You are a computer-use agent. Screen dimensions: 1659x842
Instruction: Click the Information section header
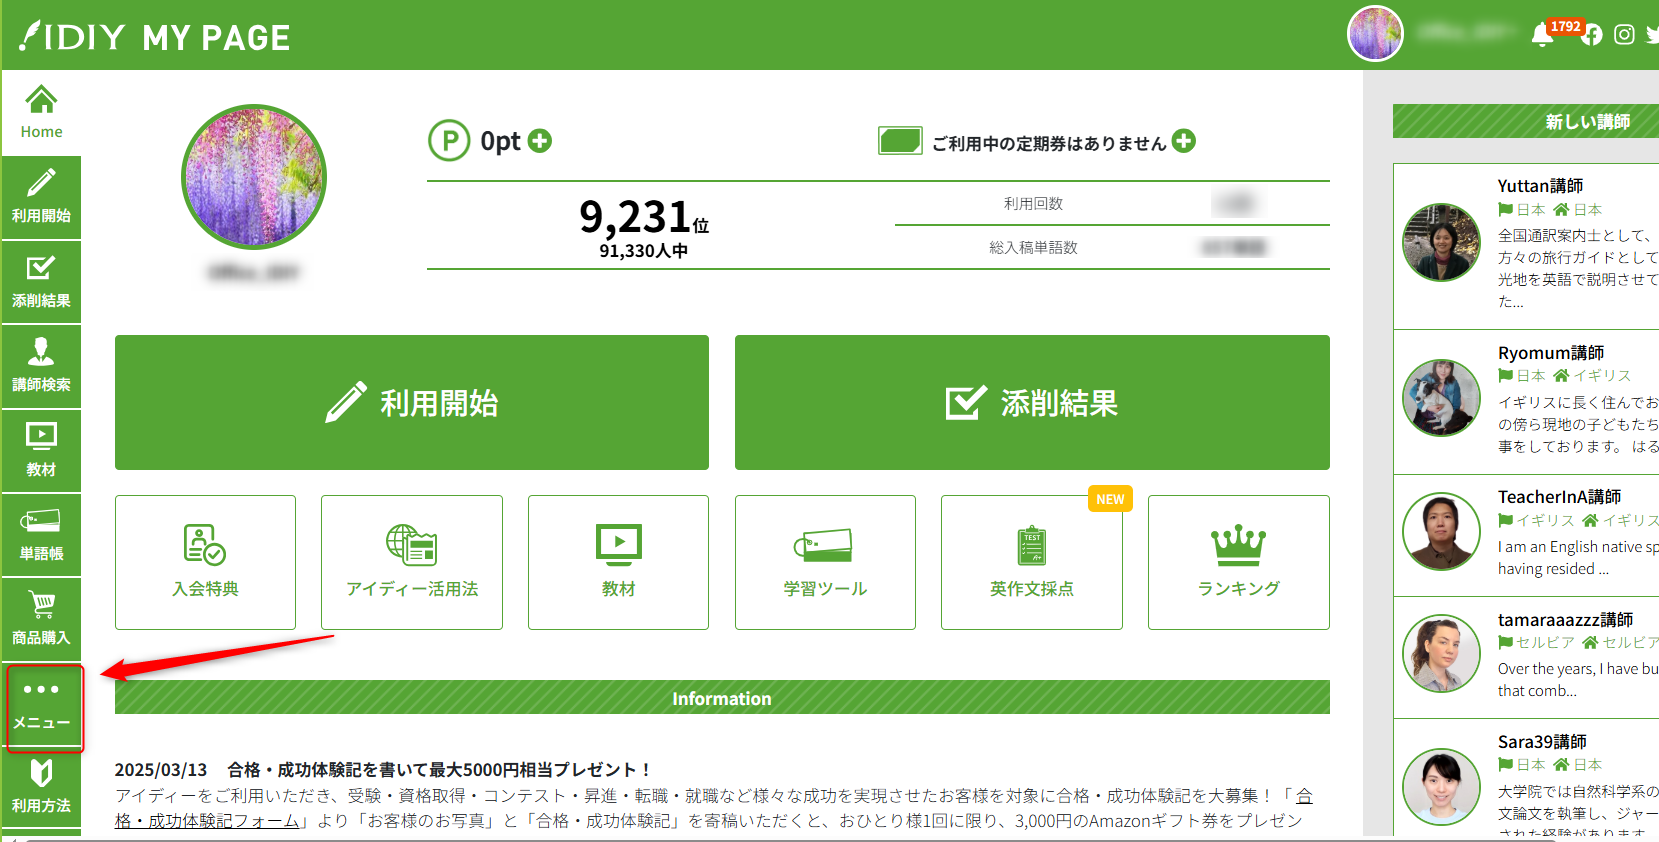[722, 698]
